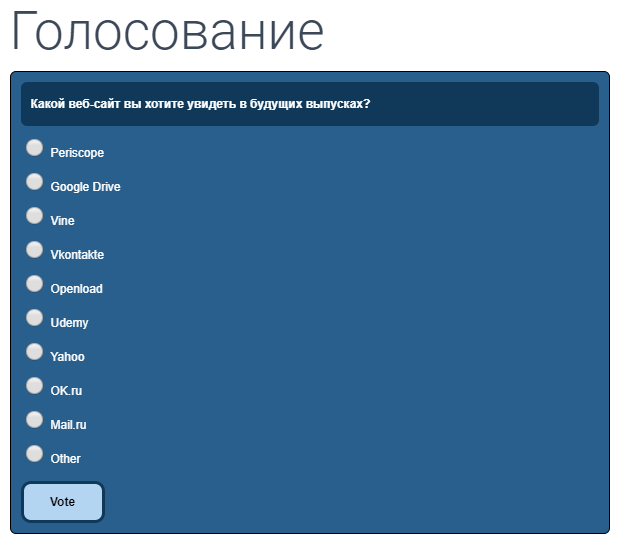
Task: Click the Periscope label text
Action: [77, 153]
